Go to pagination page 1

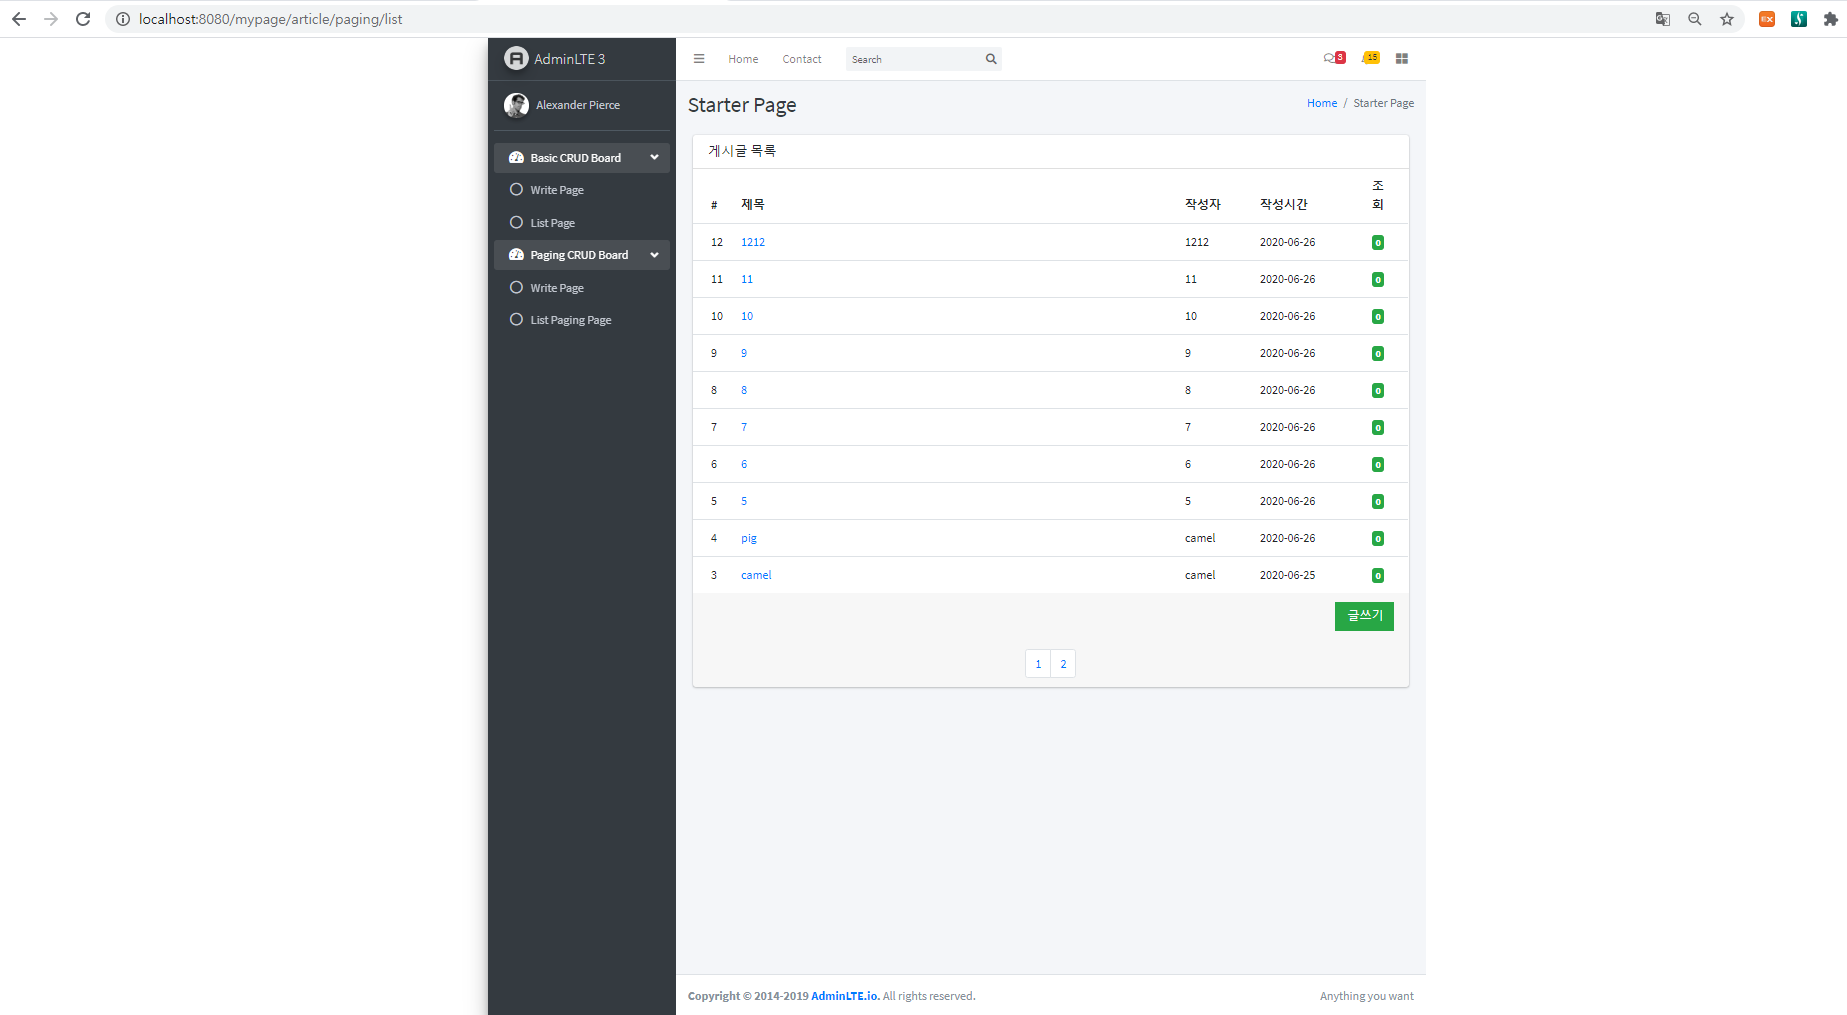click(1038, 664)
